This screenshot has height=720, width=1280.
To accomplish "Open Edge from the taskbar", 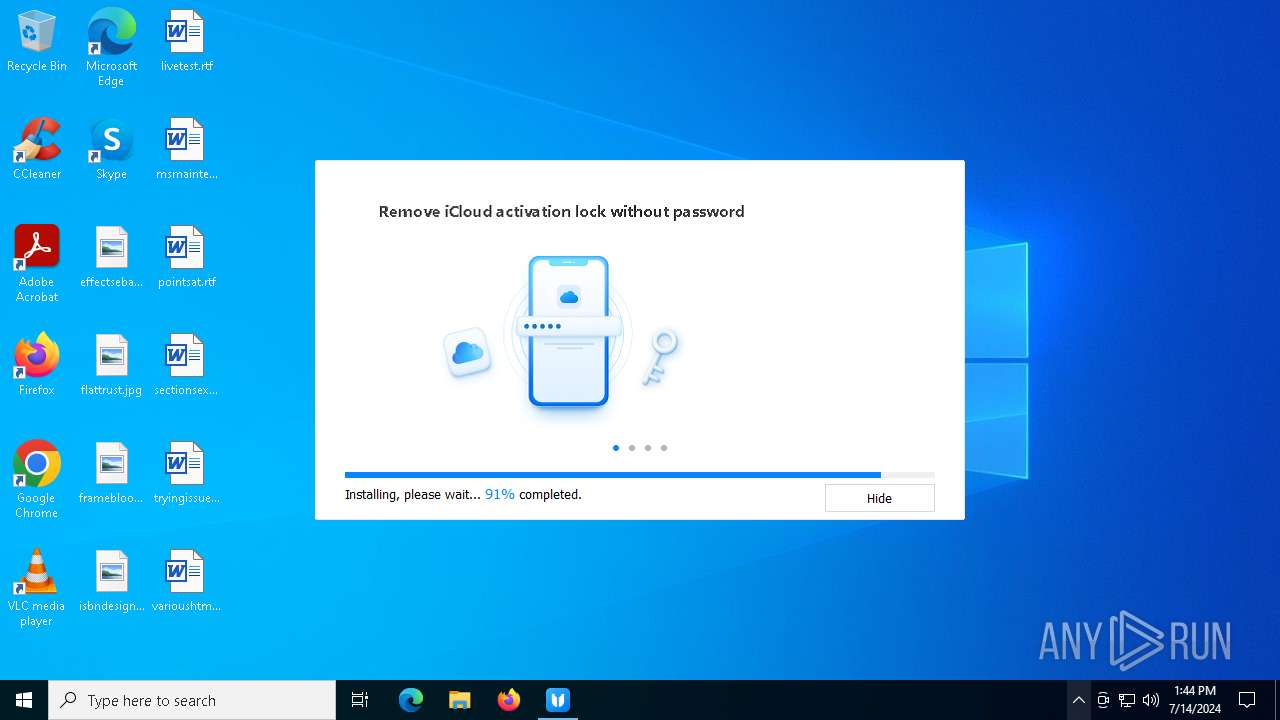I will tap(411, 700).
